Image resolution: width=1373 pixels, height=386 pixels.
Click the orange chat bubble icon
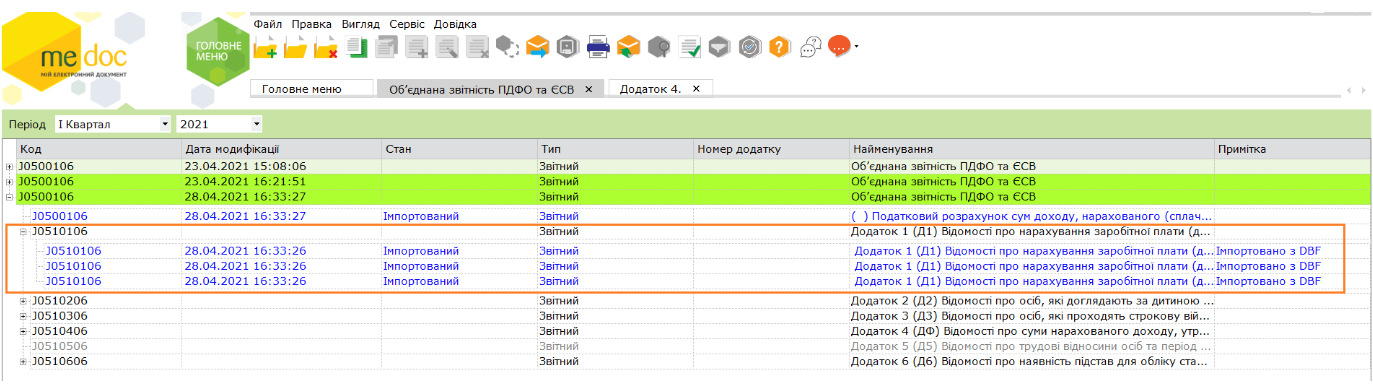click(x=839, y=46)
